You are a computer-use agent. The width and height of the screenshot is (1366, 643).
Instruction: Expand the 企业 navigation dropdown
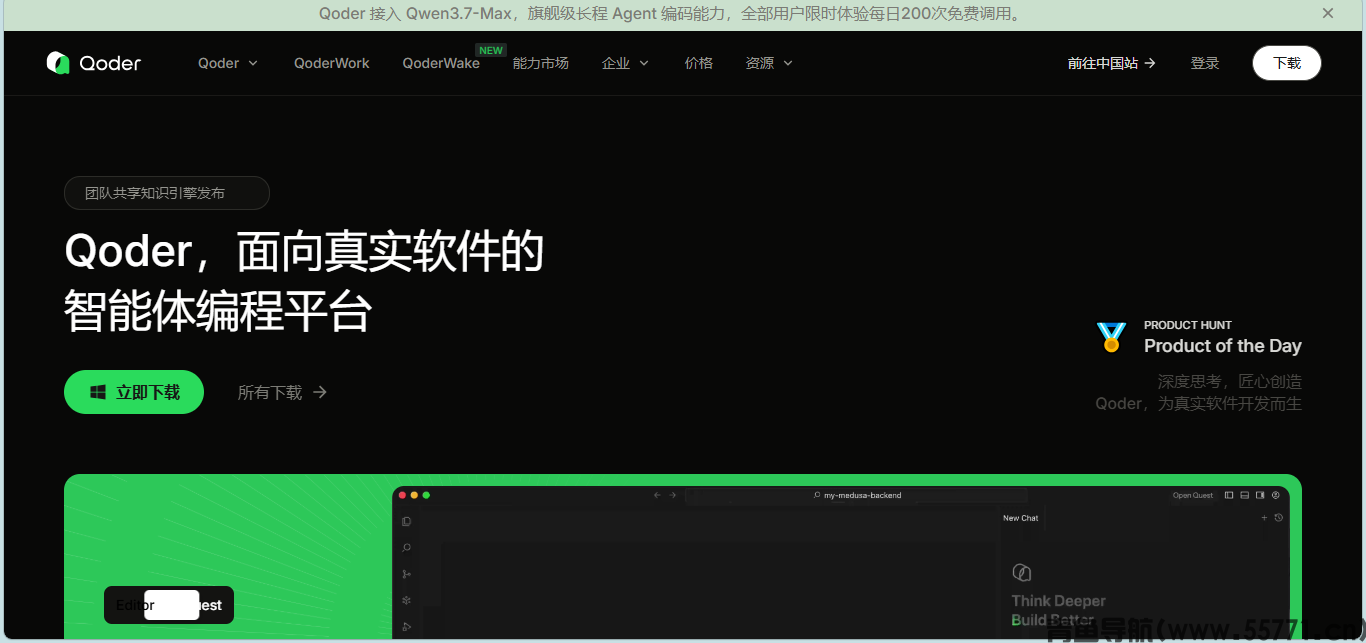(x=625, y=63)
